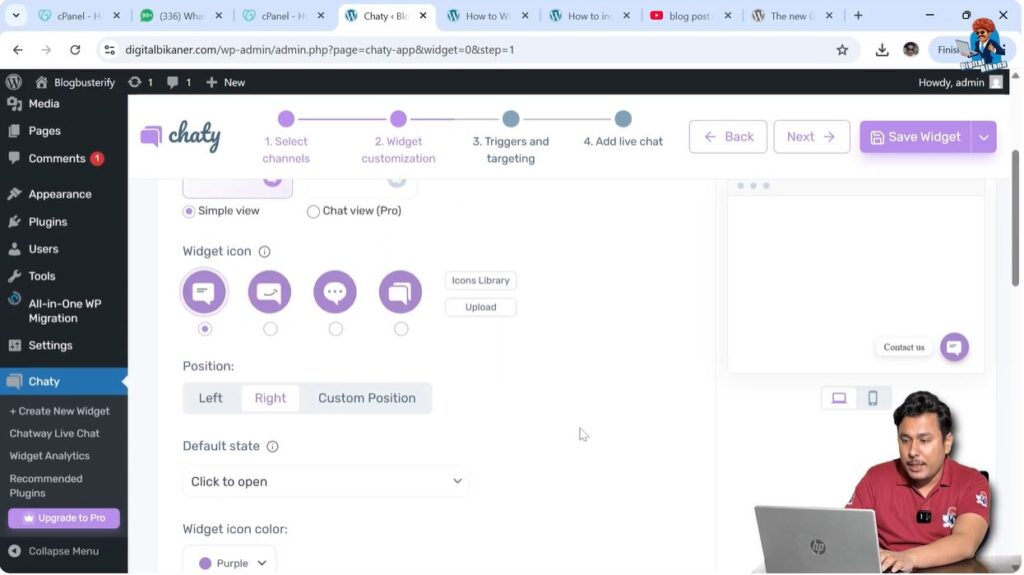Click the Blogbusterify home icon link
The height and width of the screenshot is (575, 1024).
75,82
